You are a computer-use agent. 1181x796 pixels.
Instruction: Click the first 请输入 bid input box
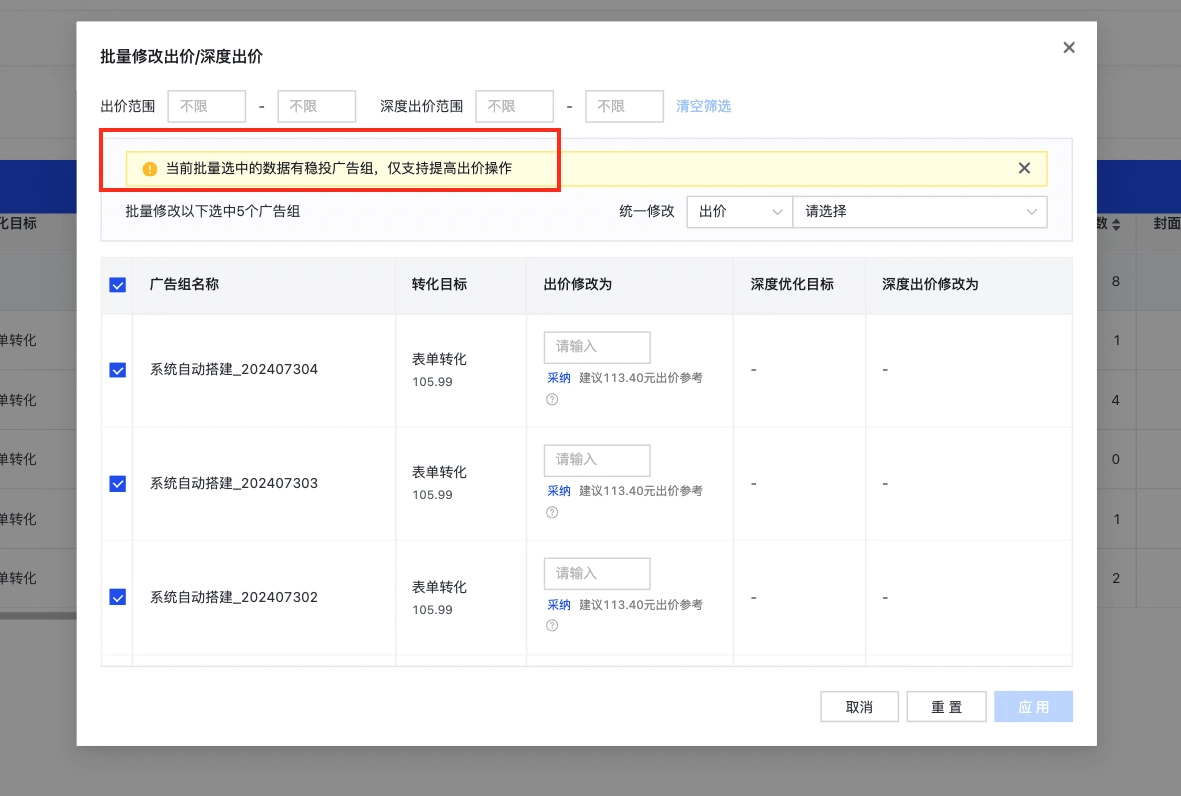pyautogui.click(x=596, y=347)
